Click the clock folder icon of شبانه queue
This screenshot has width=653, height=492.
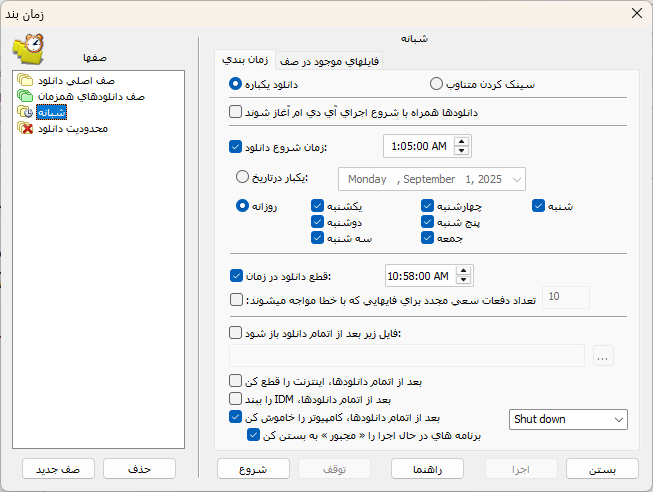[25, 112]
